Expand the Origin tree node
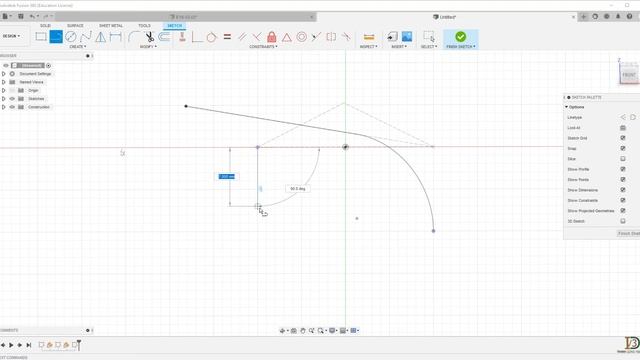This screenshot has width=640, height=360. pos(4,90)
